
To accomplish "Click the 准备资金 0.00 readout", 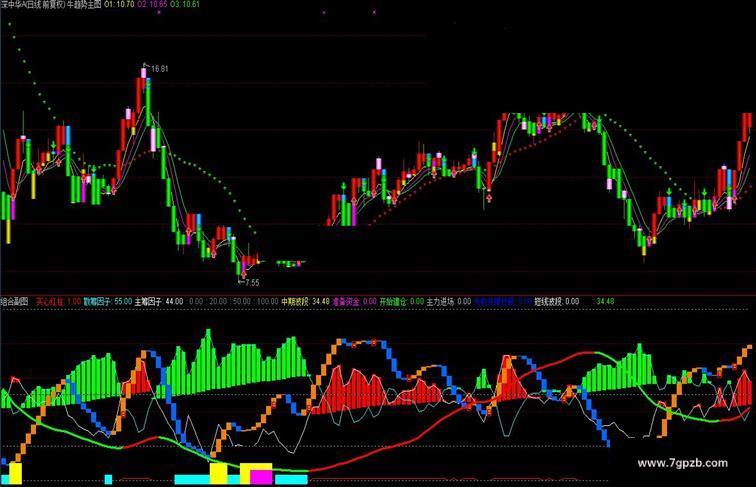I will click(x=354, y=301).
